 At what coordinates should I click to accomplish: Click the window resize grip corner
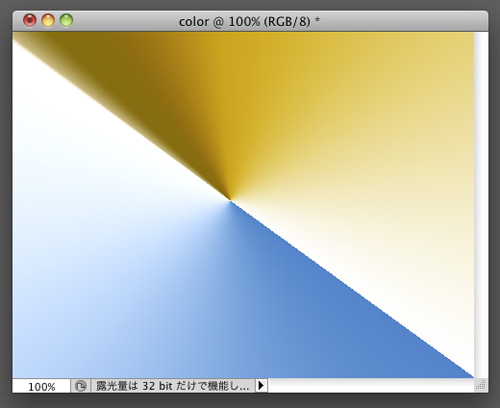(x=481, y=386)
